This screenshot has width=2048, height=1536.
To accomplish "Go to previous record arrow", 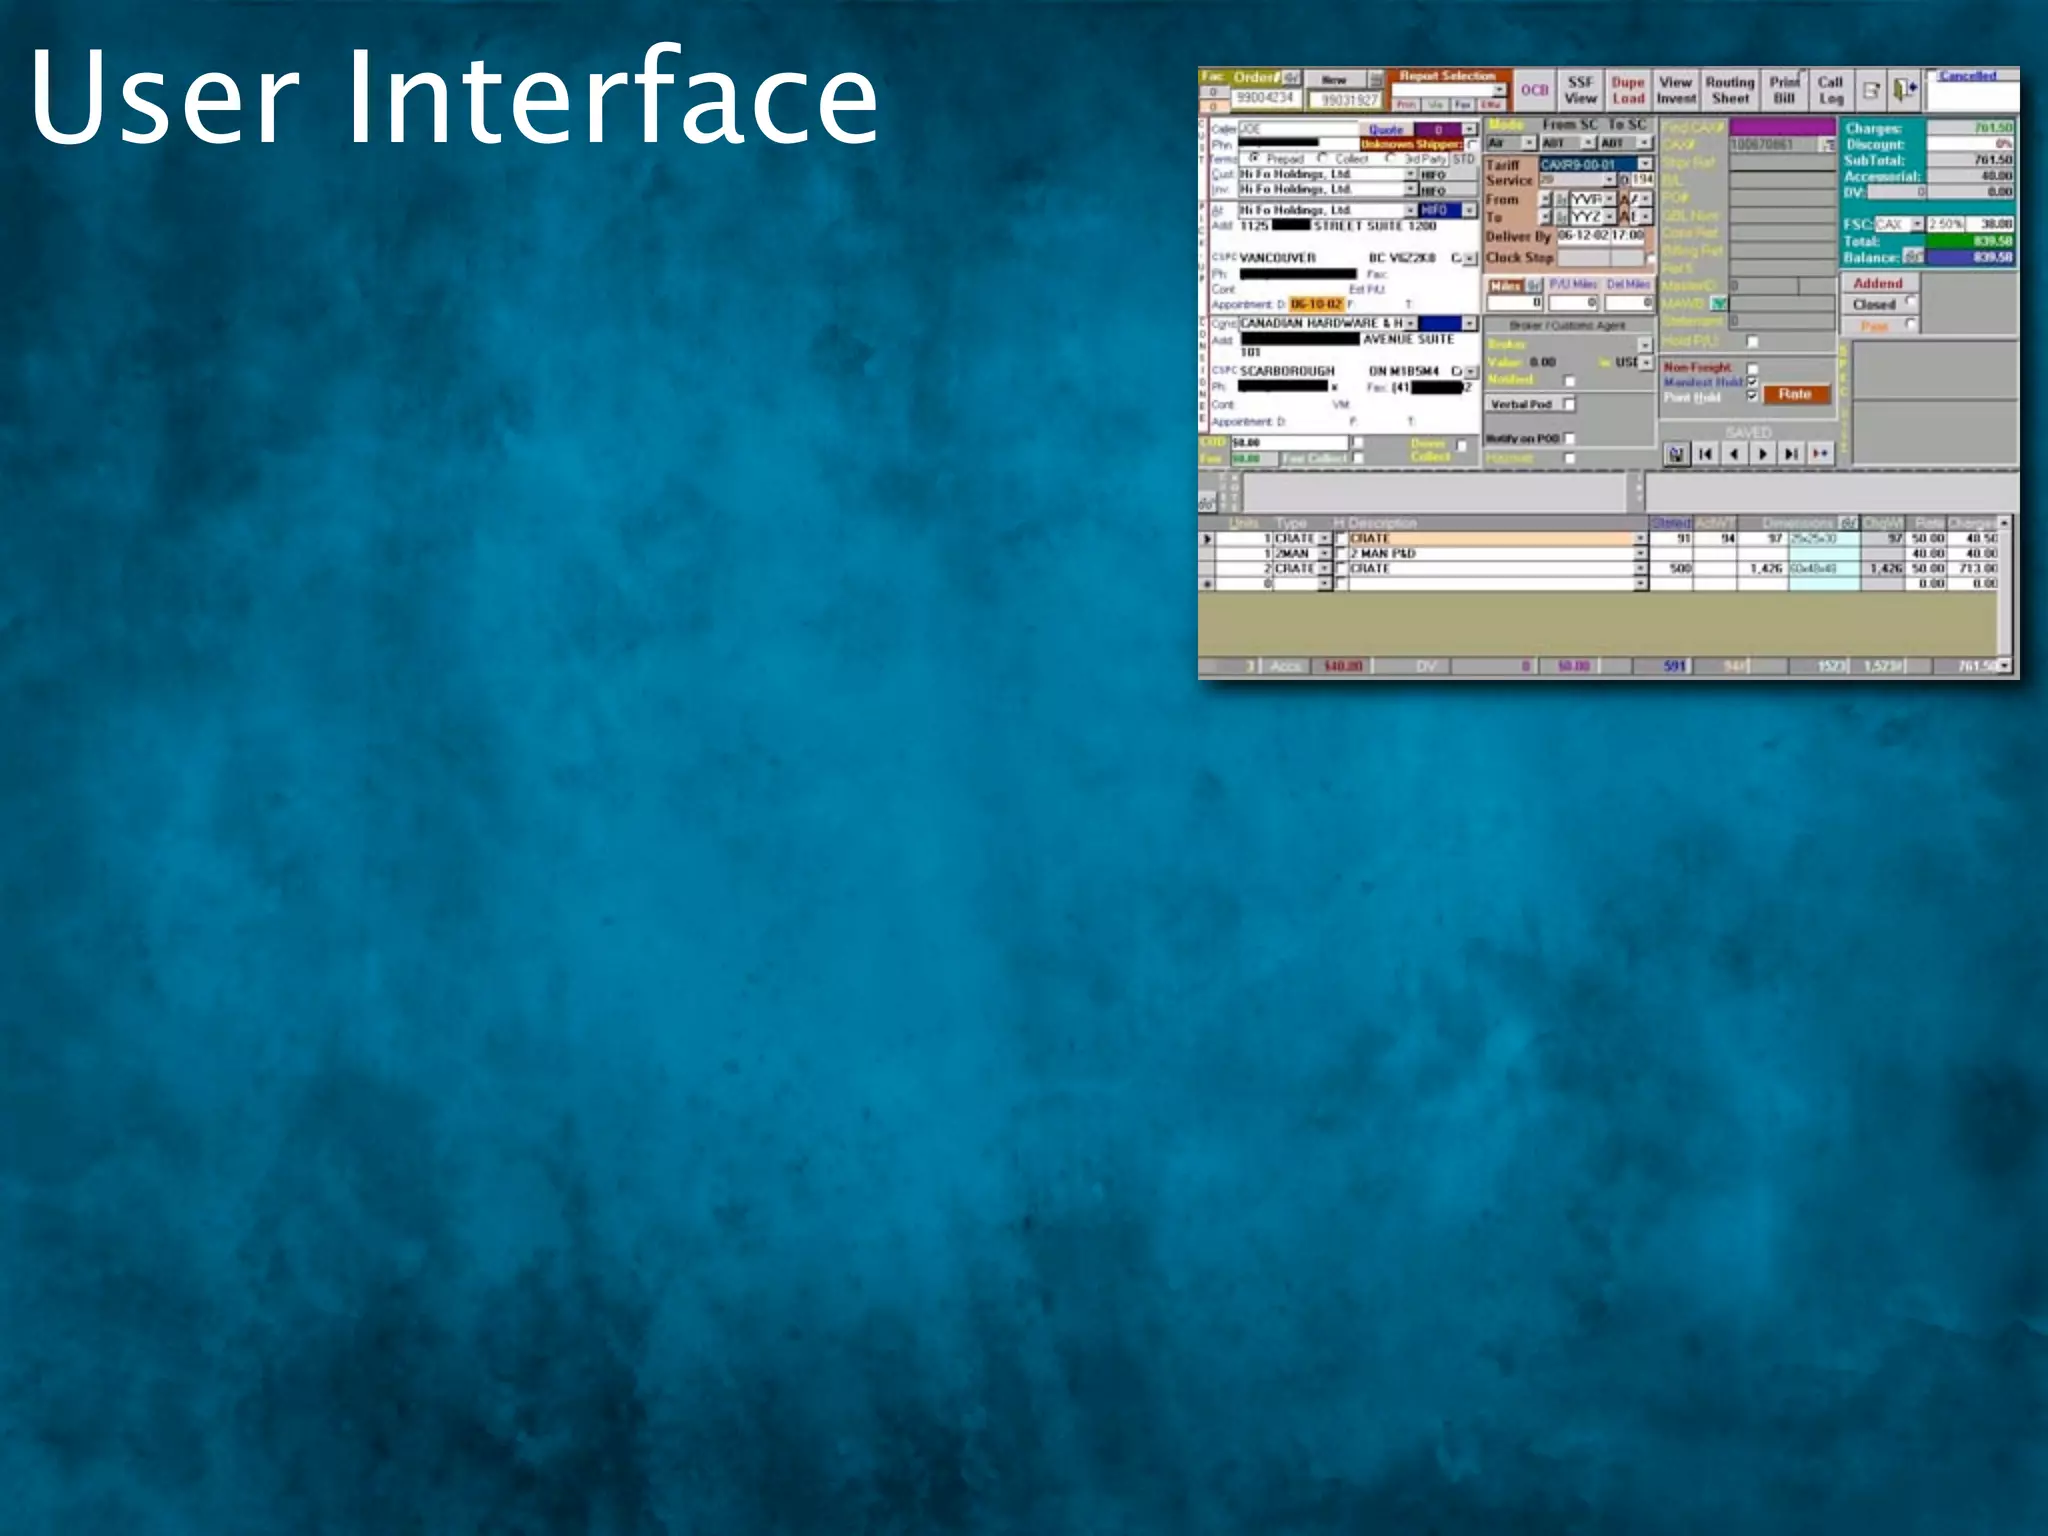I will (x=1734, y=454).
